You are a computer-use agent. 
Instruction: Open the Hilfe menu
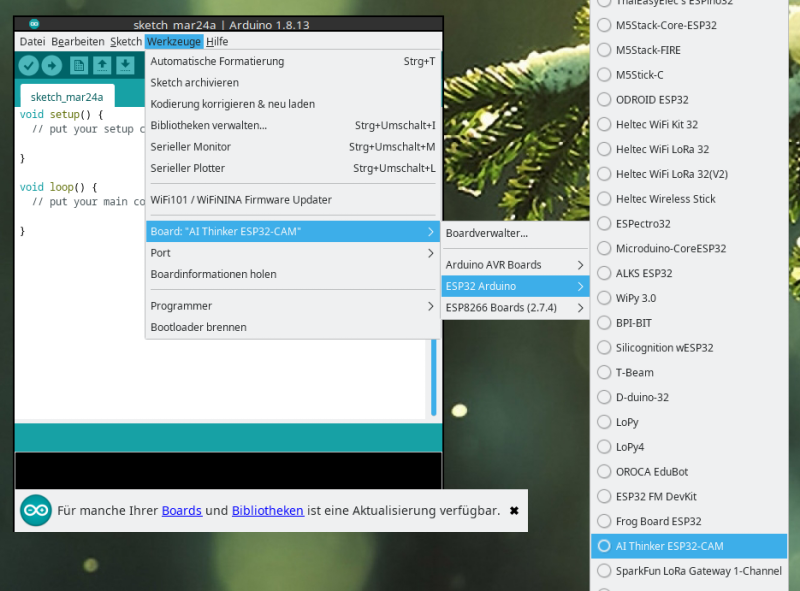(217, 42)
